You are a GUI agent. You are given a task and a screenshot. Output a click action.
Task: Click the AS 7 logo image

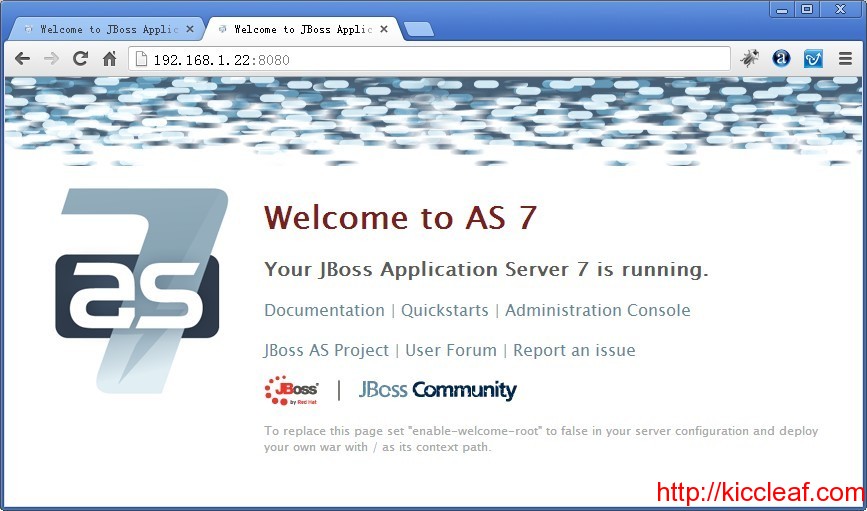pyautogui.click(x=142, y=290)
